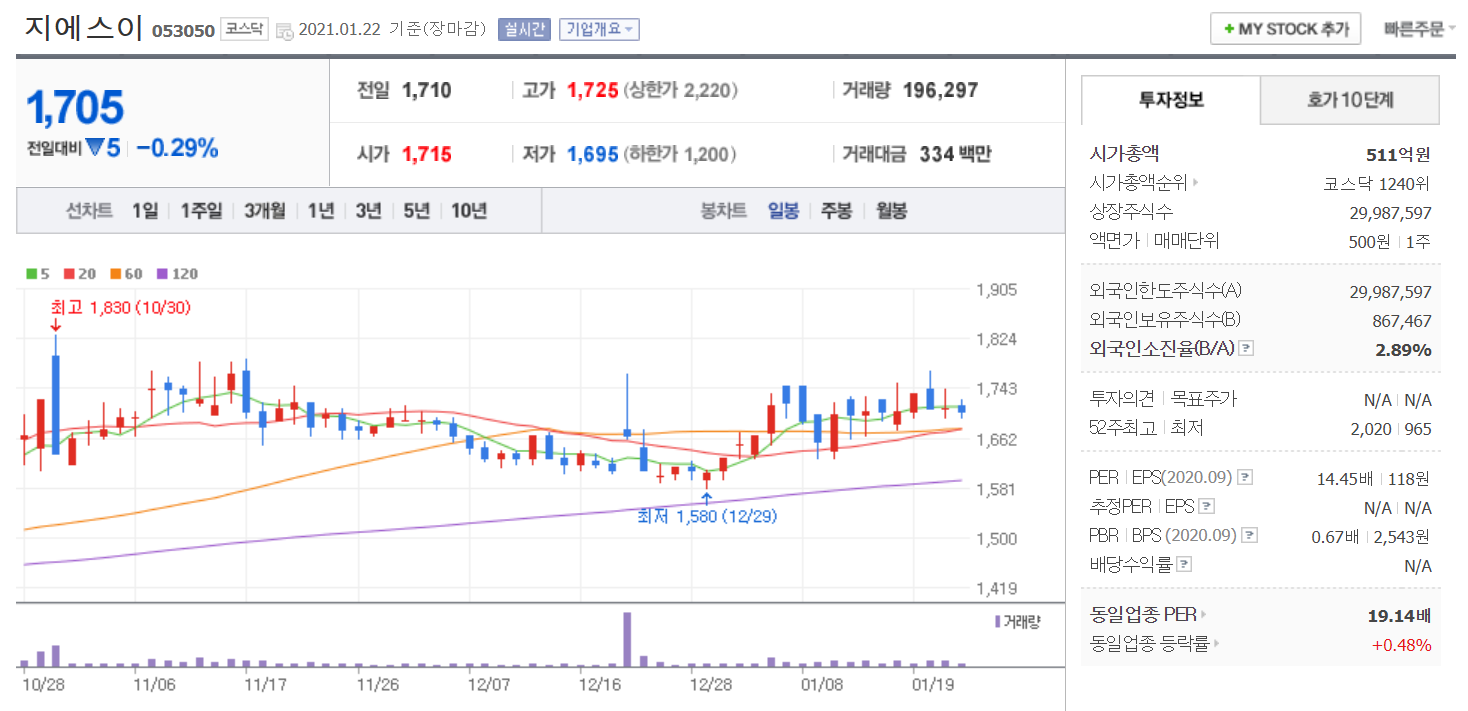Open help icon beside PER EPS(2020.09)
The image size is (1468, 711).
coord(1246,478)
